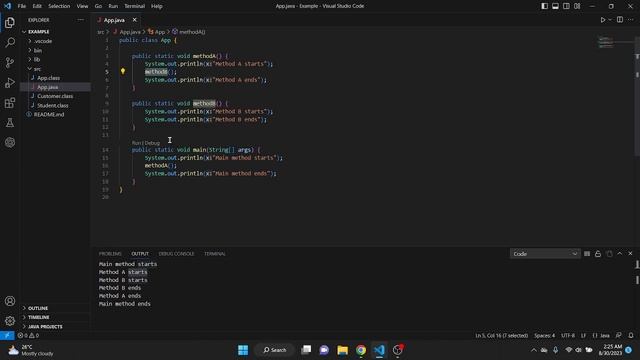Expand the TIMELINE section
The image size is (640, 360).
[x=56, y=317]
